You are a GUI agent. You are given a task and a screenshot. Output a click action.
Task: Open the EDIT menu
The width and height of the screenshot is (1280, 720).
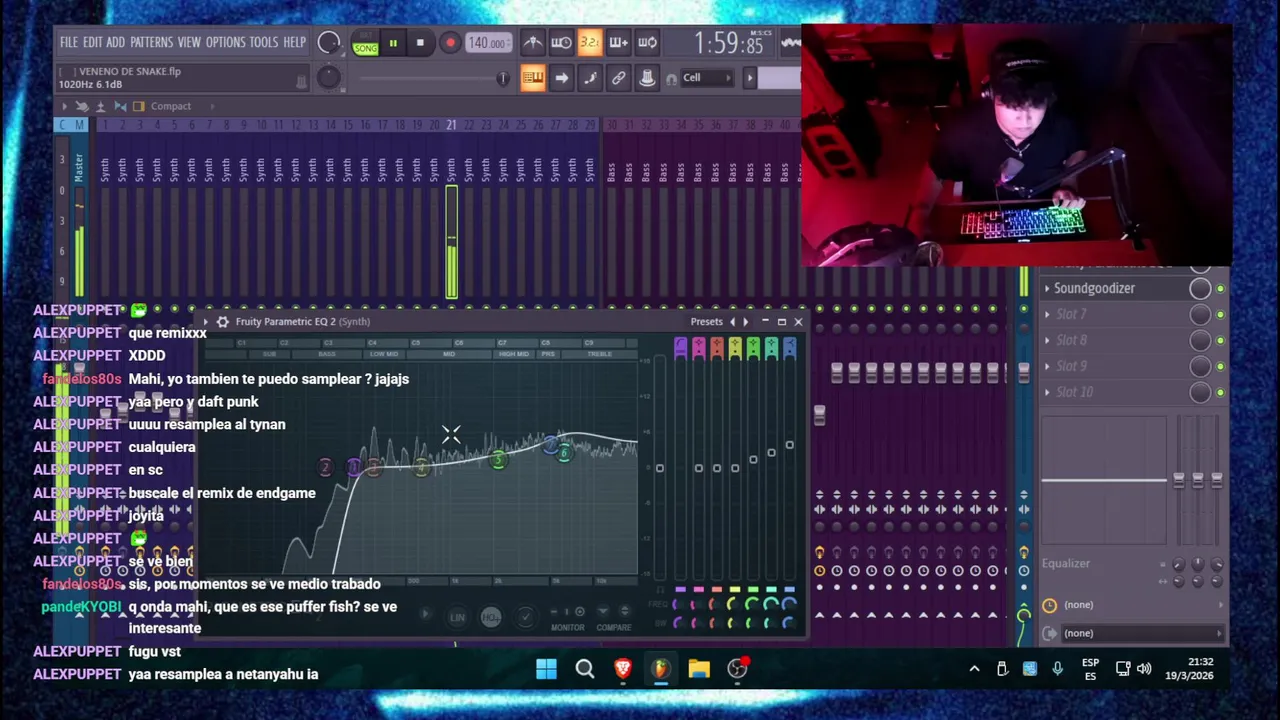pos(92,43)
